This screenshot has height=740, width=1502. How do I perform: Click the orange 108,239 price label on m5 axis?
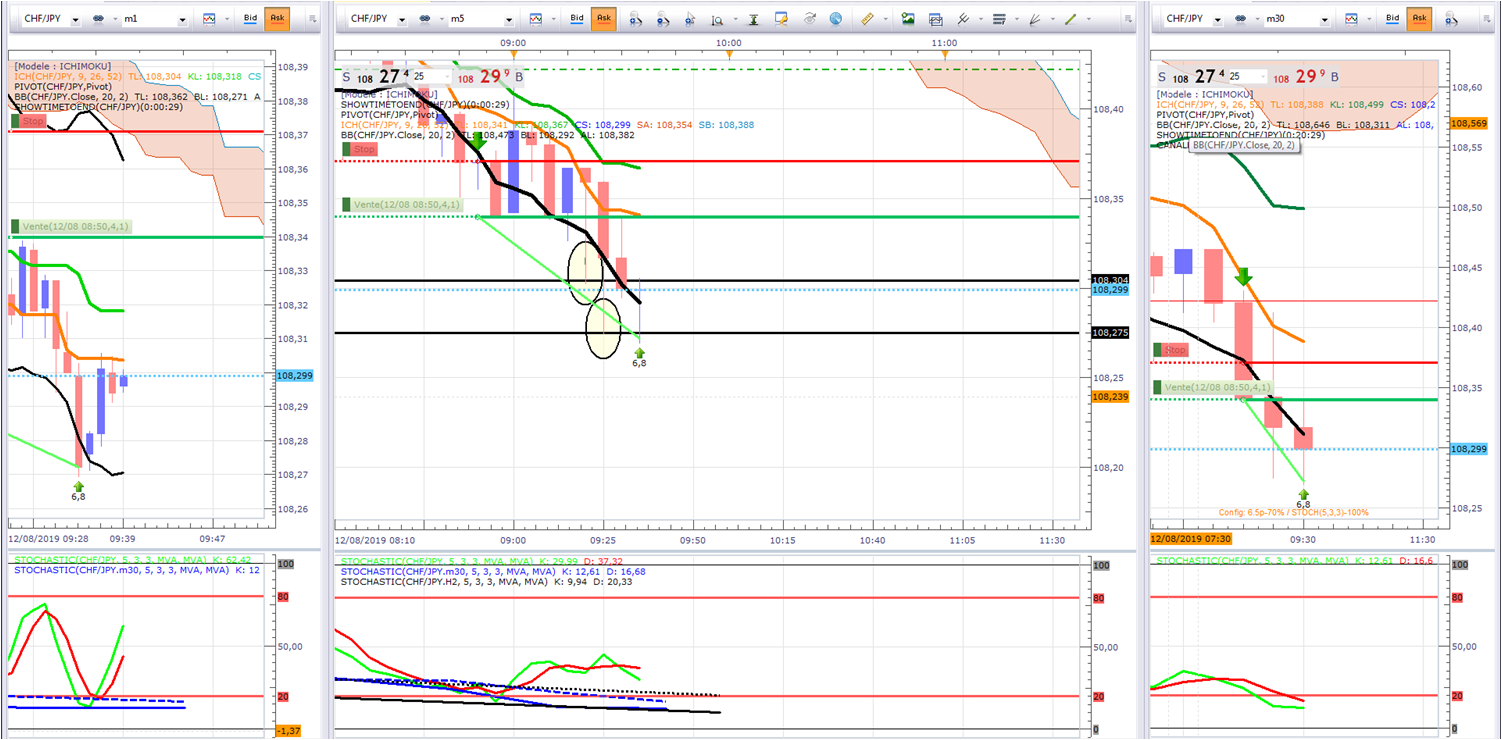pos(1109,397)
